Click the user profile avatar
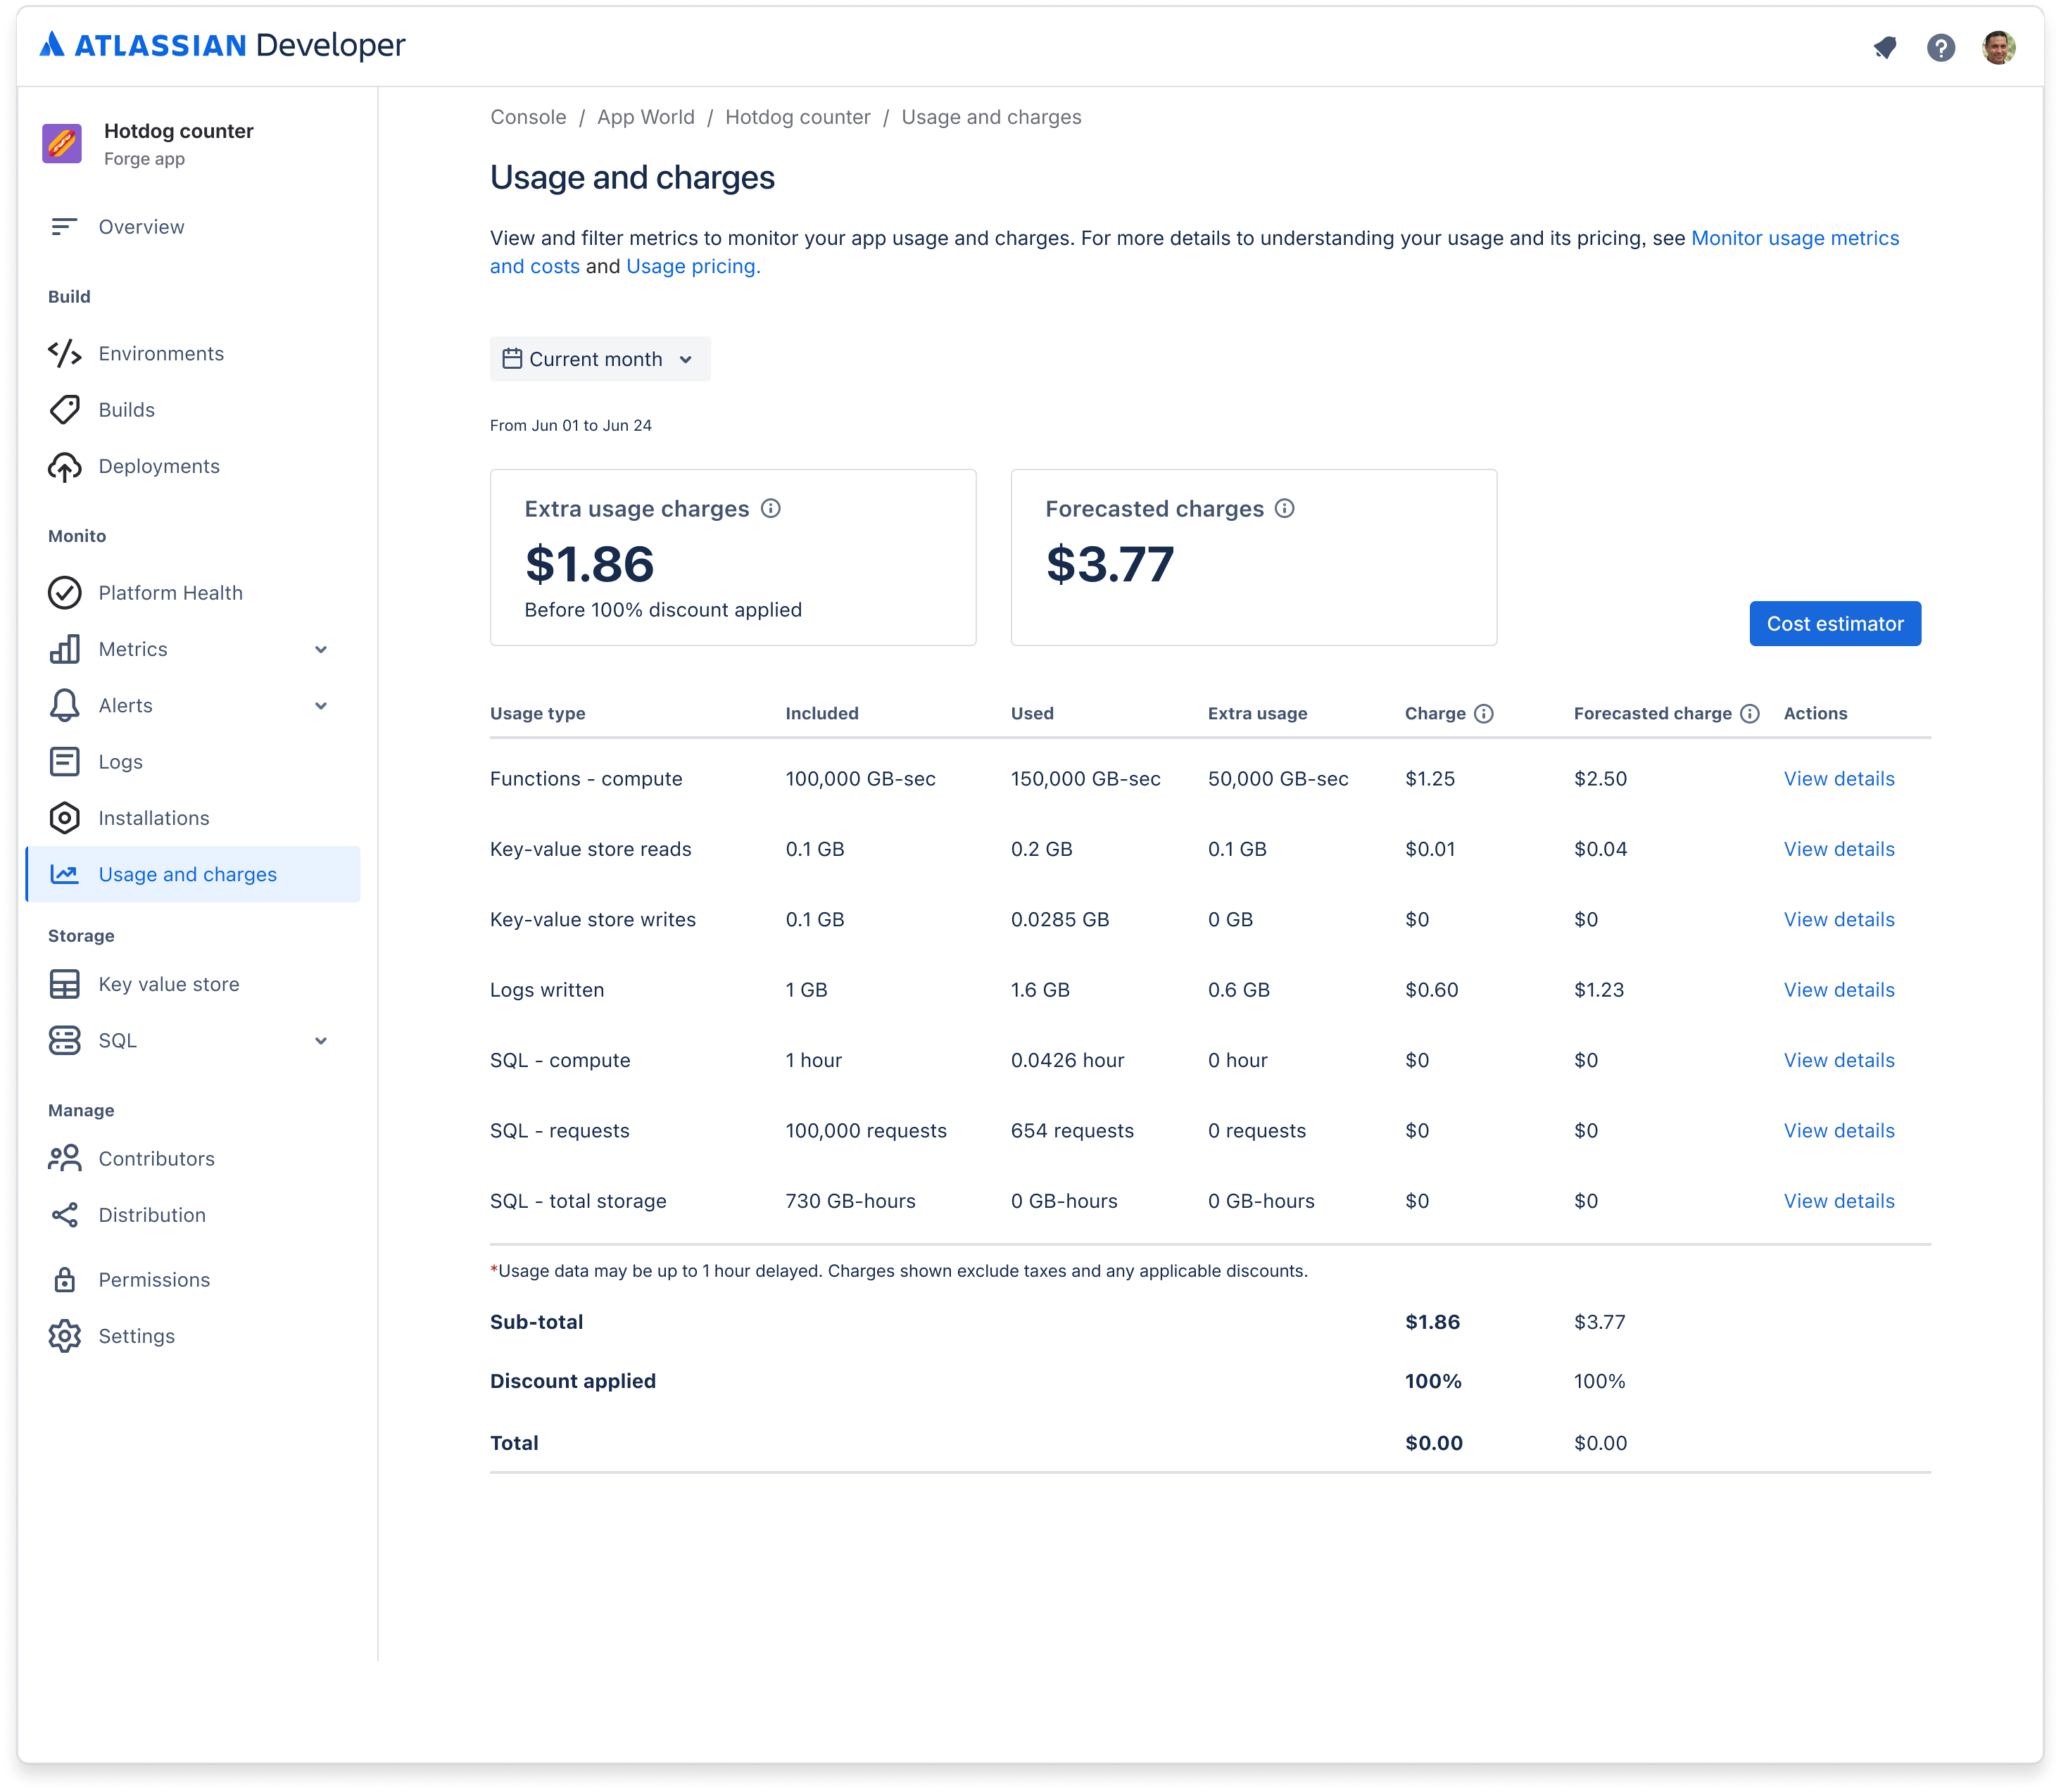 click(x=1998, y=47)
